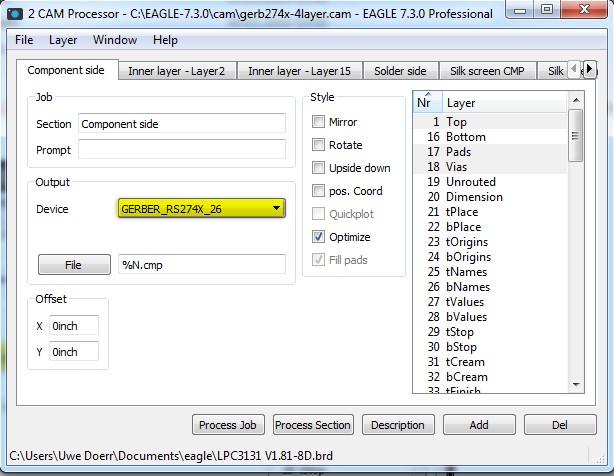This screenshot has height=476, width=614.
Task: Uncheck the Optimize checkbox
Action: point(320,237)
